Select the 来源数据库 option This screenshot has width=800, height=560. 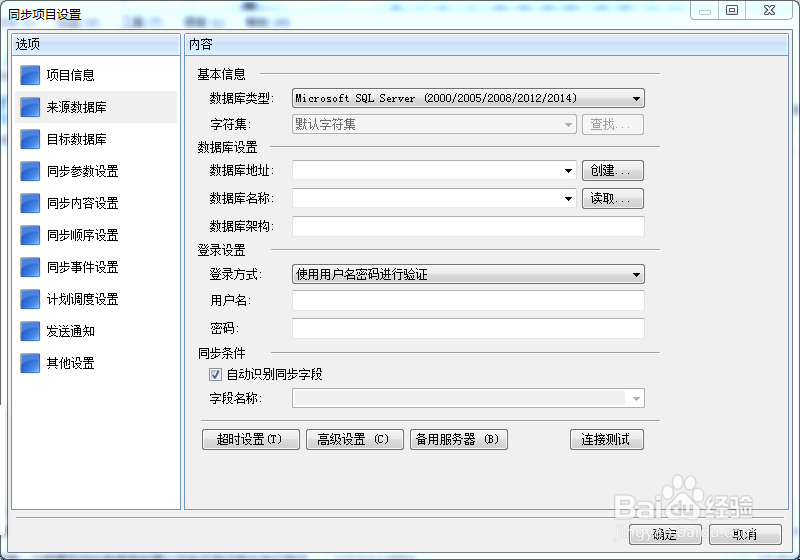(96, 107)
